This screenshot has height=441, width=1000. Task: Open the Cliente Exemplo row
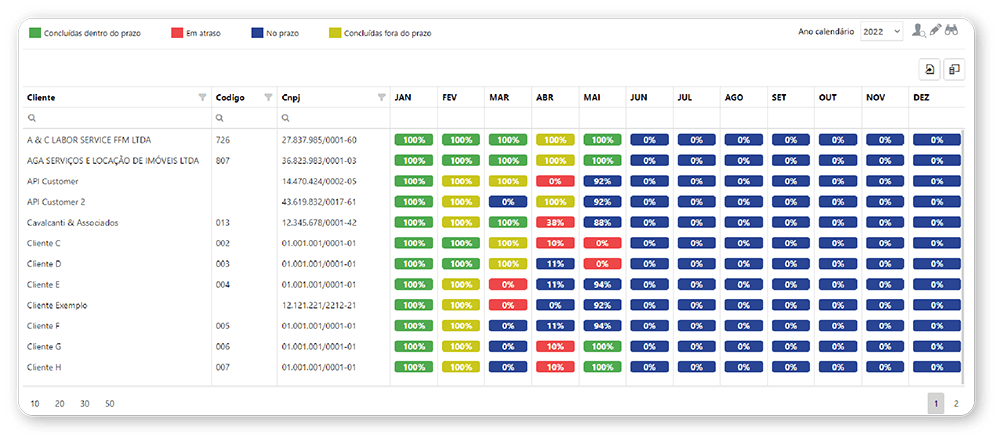coord(492,305)
